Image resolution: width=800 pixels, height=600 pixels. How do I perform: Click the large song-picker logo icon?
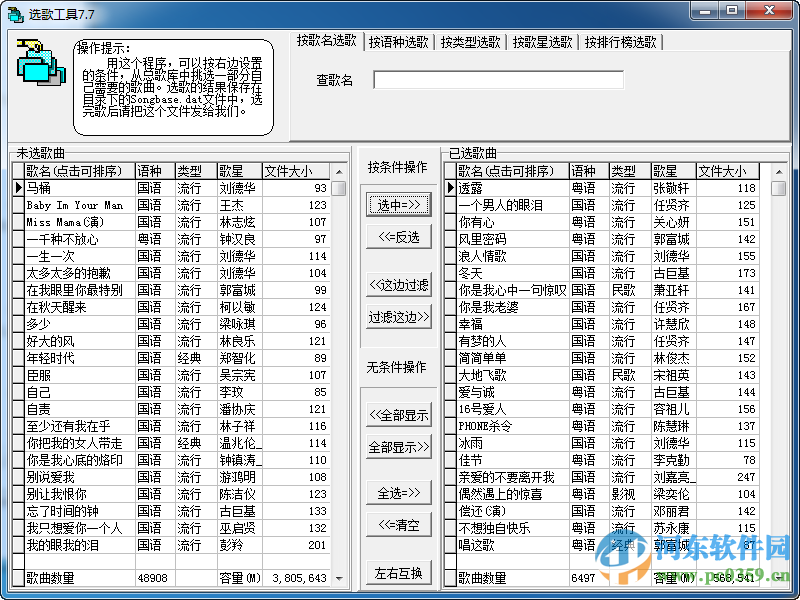(41, 62)
